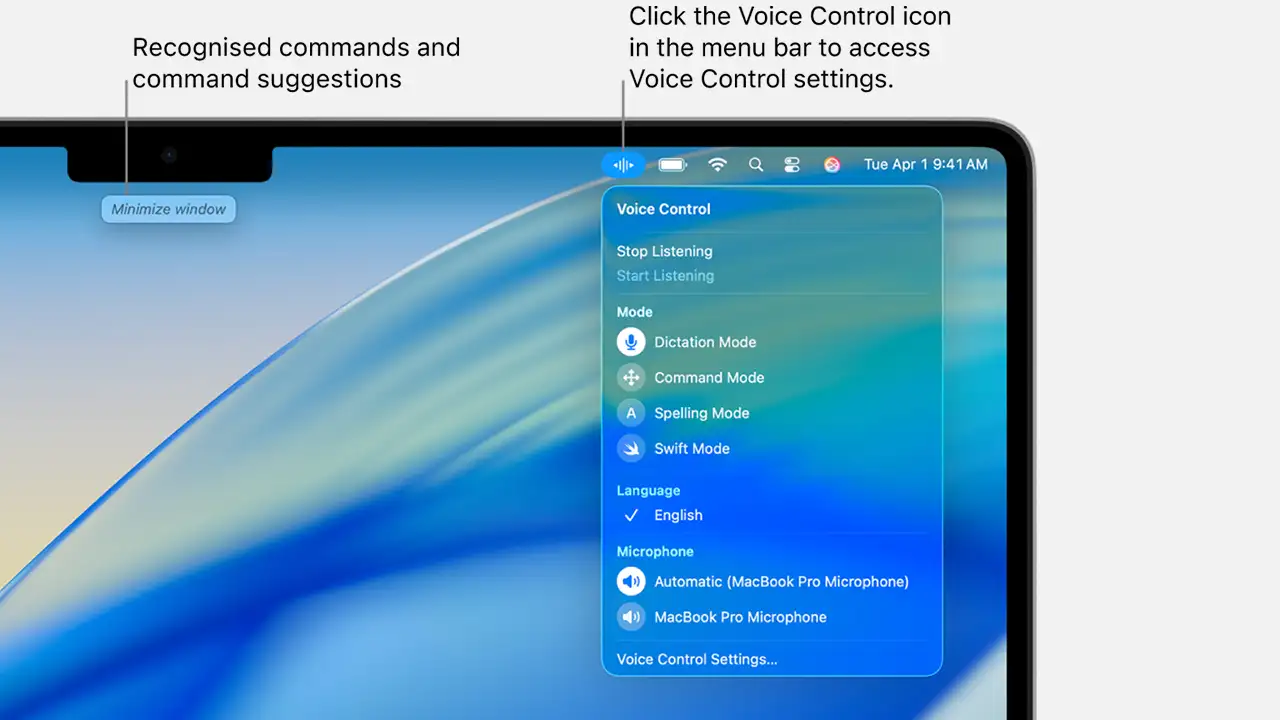Click the Wi-Fi icon in the menu bar
1280x720 pixels.
coord(717,164)
